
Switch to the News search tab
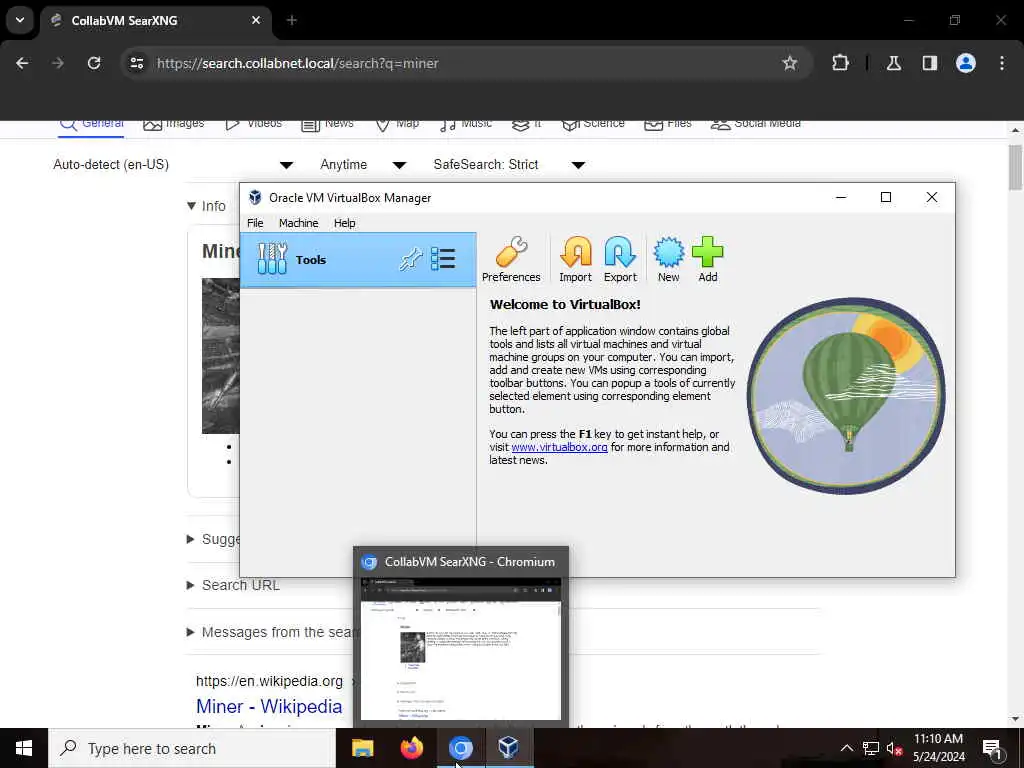[x=327, y=124]
